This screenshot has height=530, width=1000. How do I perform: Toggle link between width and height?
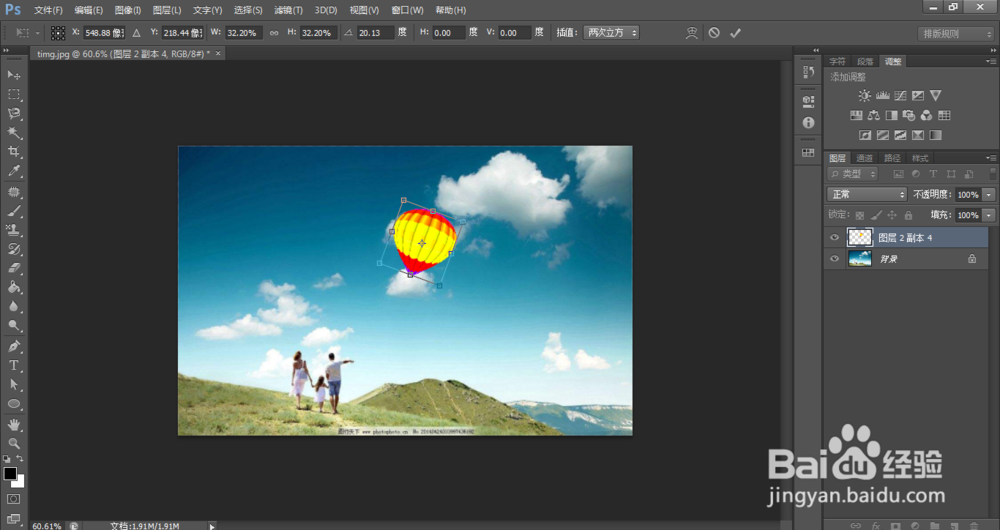pyautogui.click(x=274, y=33)
